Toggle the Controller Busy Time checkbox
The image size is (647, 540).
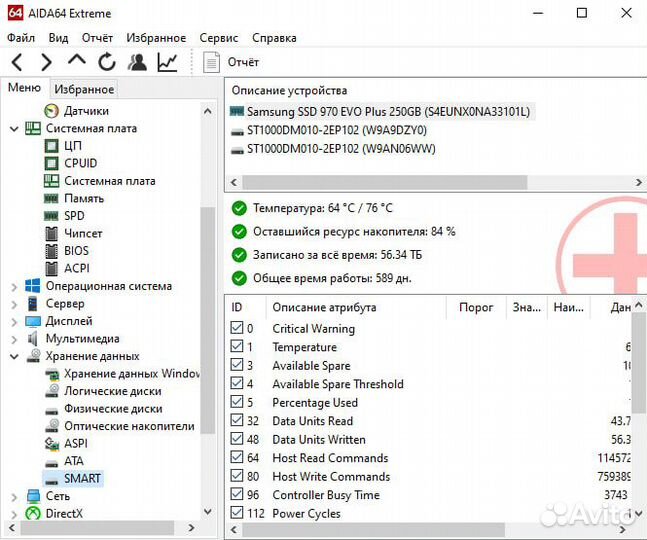tap(236, 494)
